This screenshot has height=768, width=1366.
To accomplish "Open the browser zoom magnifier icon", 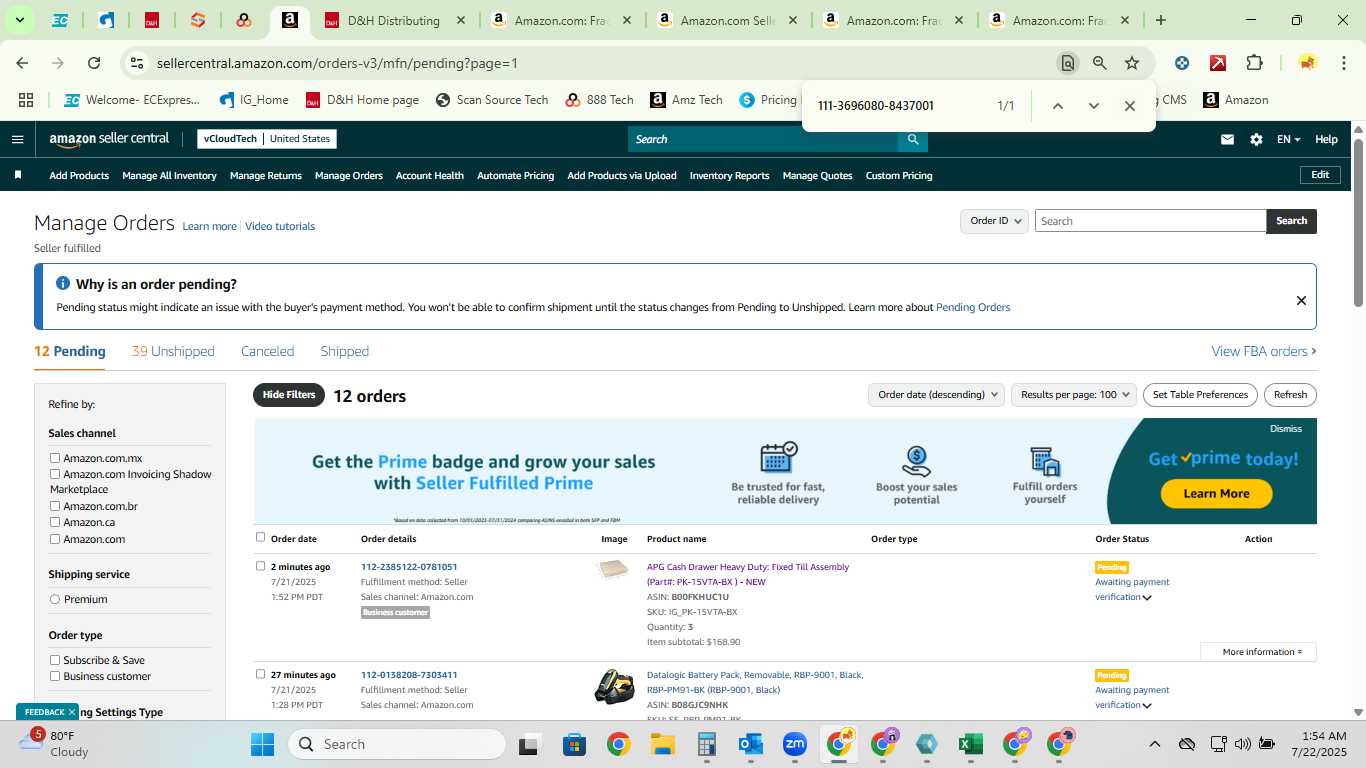I will 1100,63.
